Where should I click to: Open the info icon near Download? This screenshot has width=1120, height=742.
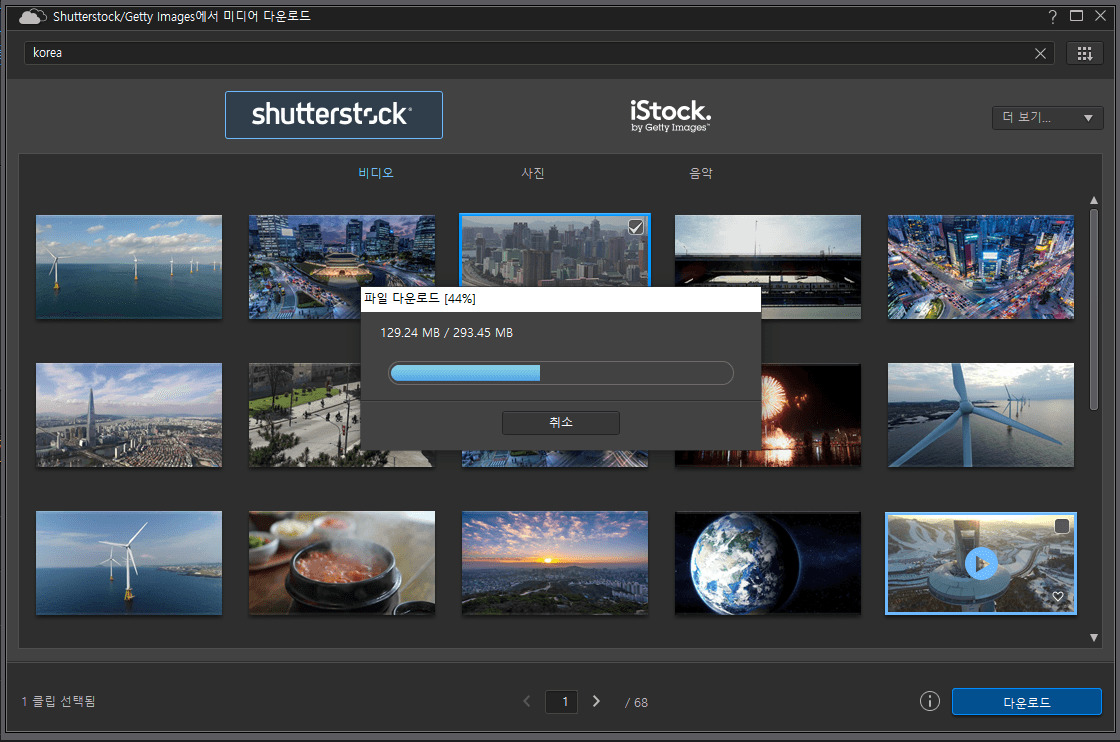(x=929, y=701)
